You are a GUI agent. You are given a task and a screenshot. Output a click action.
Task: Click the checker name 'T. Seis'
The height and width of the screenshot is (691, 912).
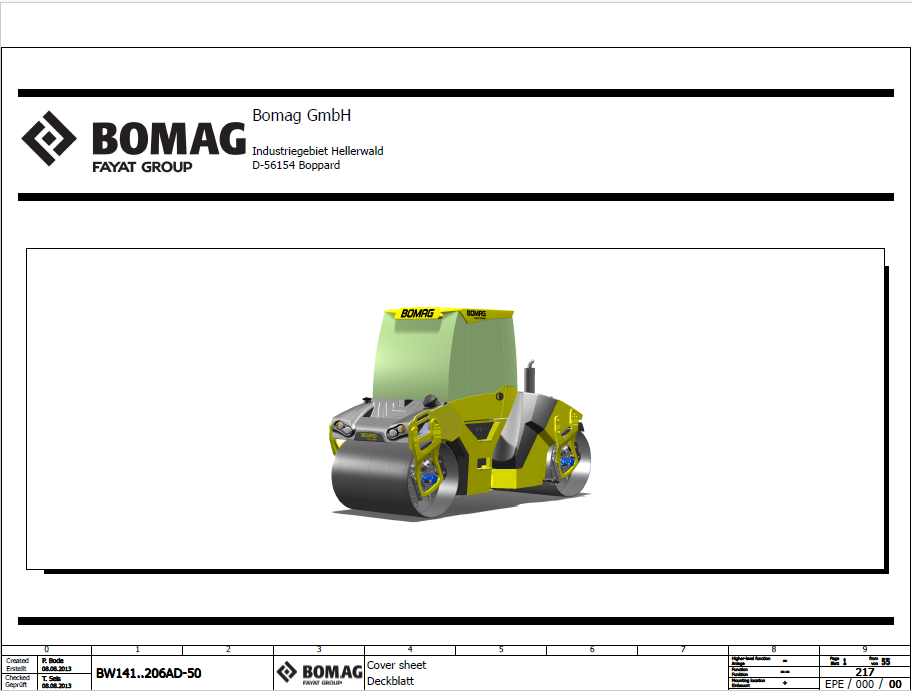51,678
